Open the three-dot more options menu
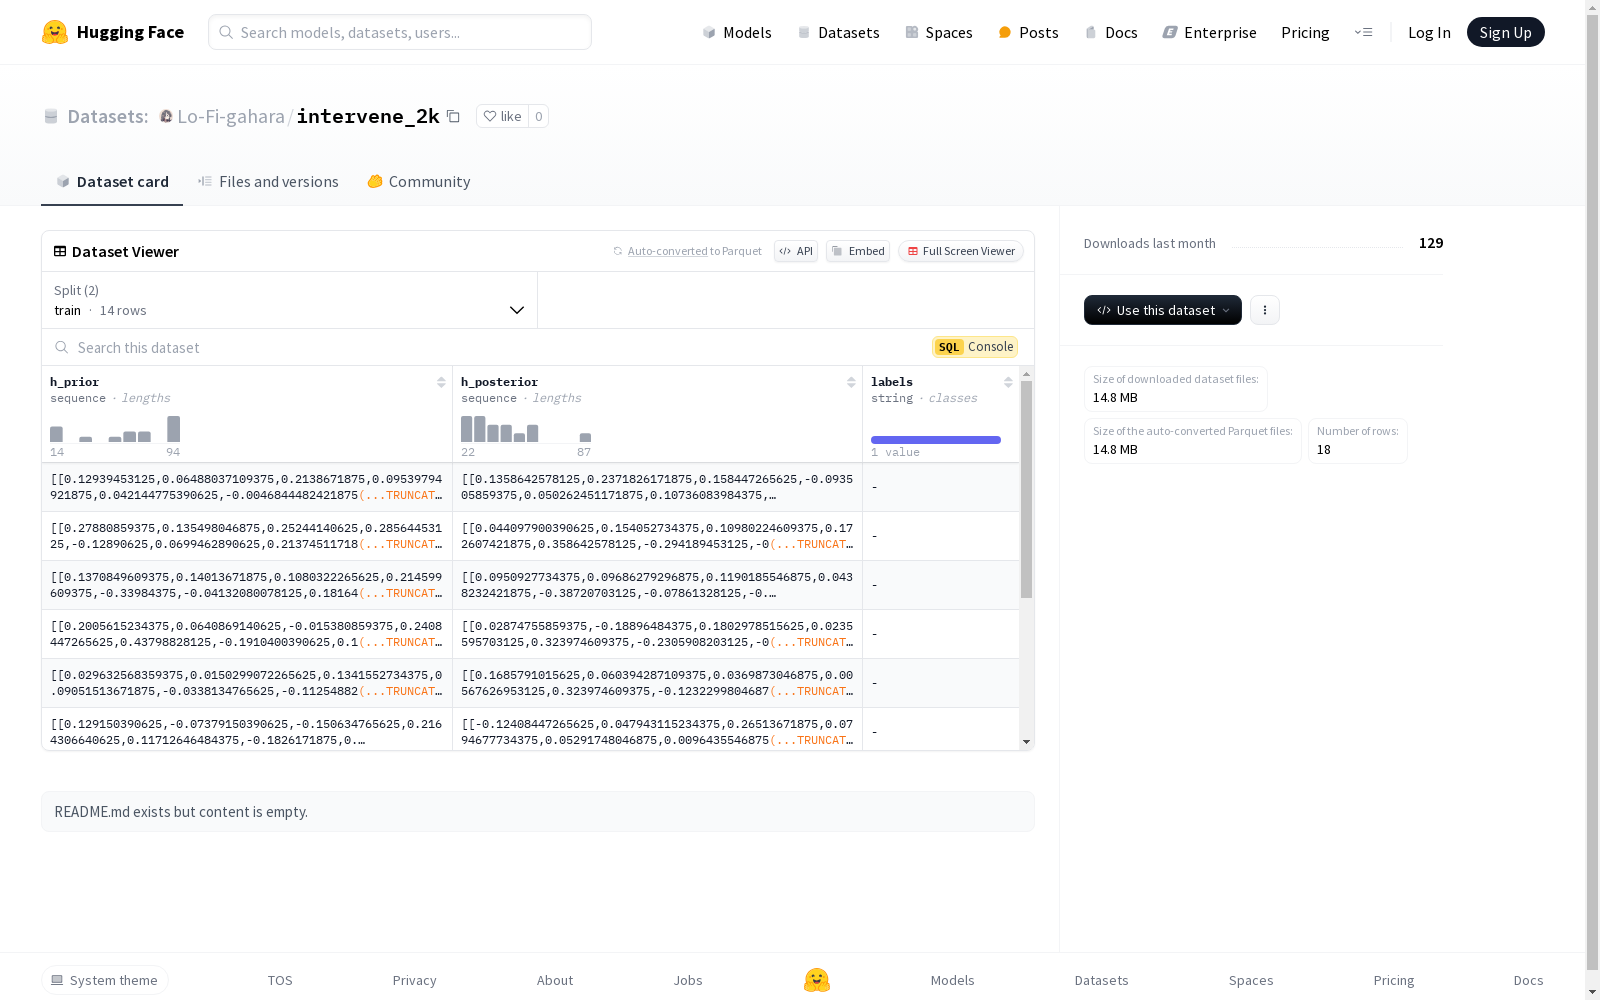Viewport: 1600px width, 1000px height. tap(1265, 310)
